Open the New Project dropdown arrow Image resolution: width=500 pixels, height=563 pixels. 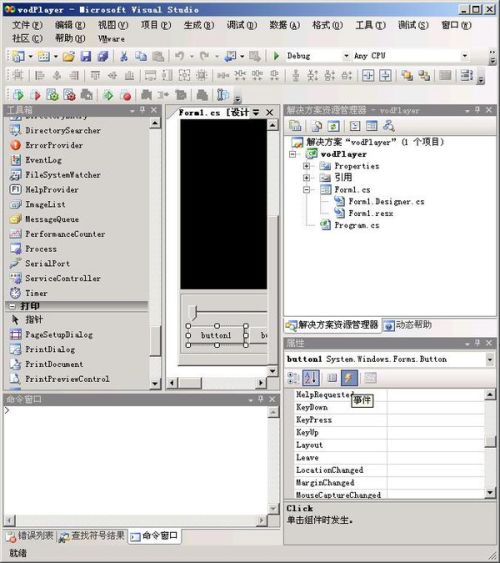[x=31, y=56]
